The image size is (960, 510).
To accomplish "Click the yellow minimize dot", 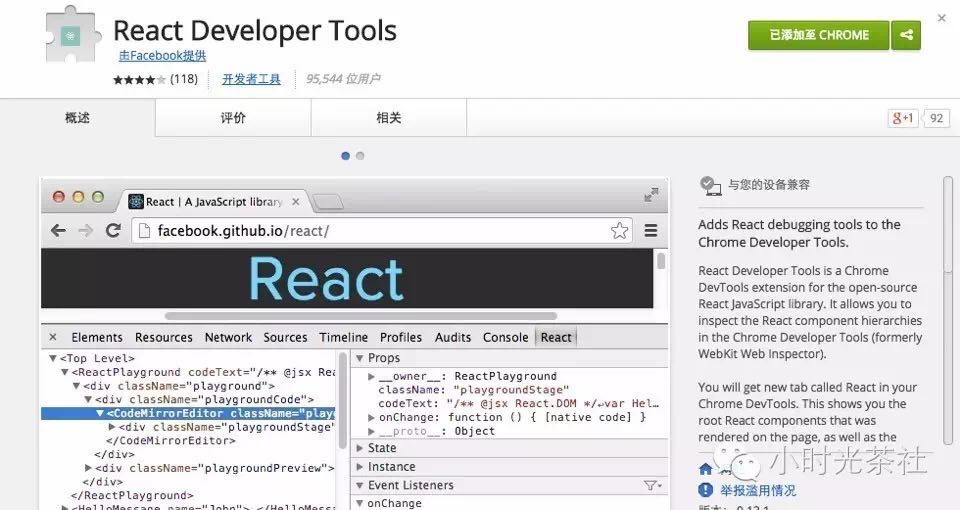I will tap(78, 197).
